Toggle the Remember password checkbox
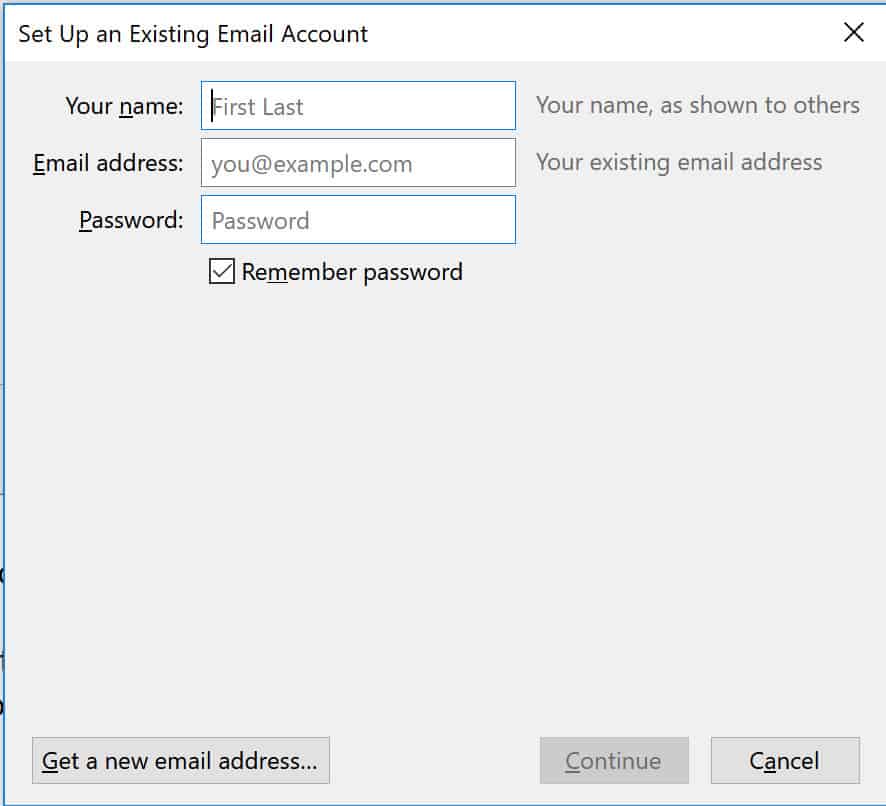The width and height of the screenshot is (886, 806). 222,271
